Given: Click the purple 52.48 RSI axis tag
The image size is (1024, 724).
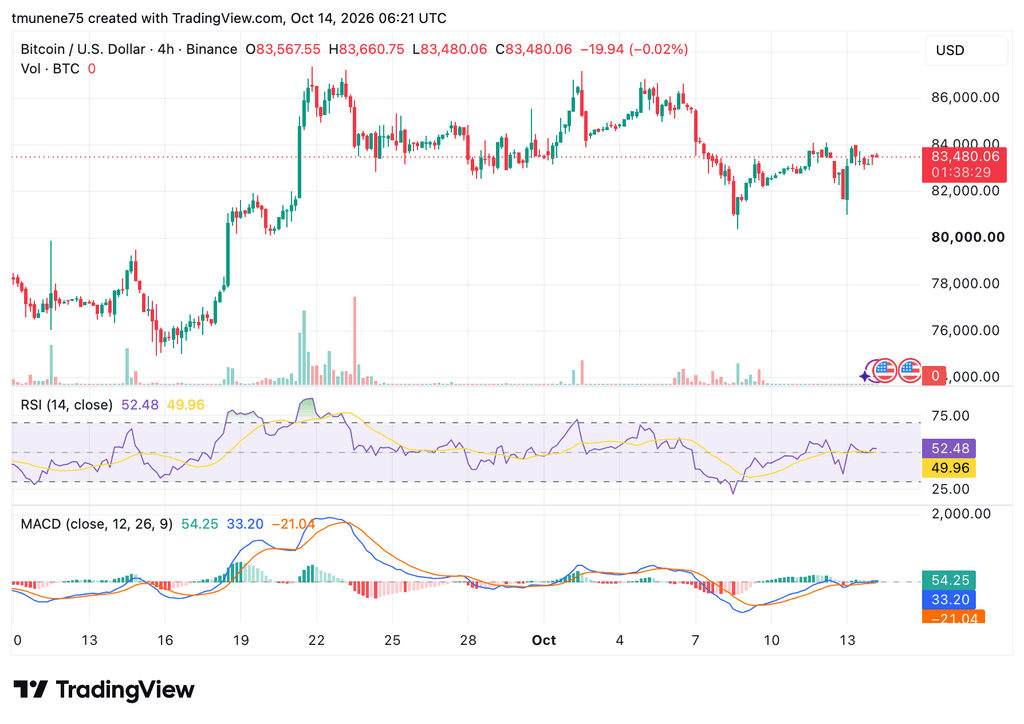Looking at the screenshot, I should (x=949, y=449).
